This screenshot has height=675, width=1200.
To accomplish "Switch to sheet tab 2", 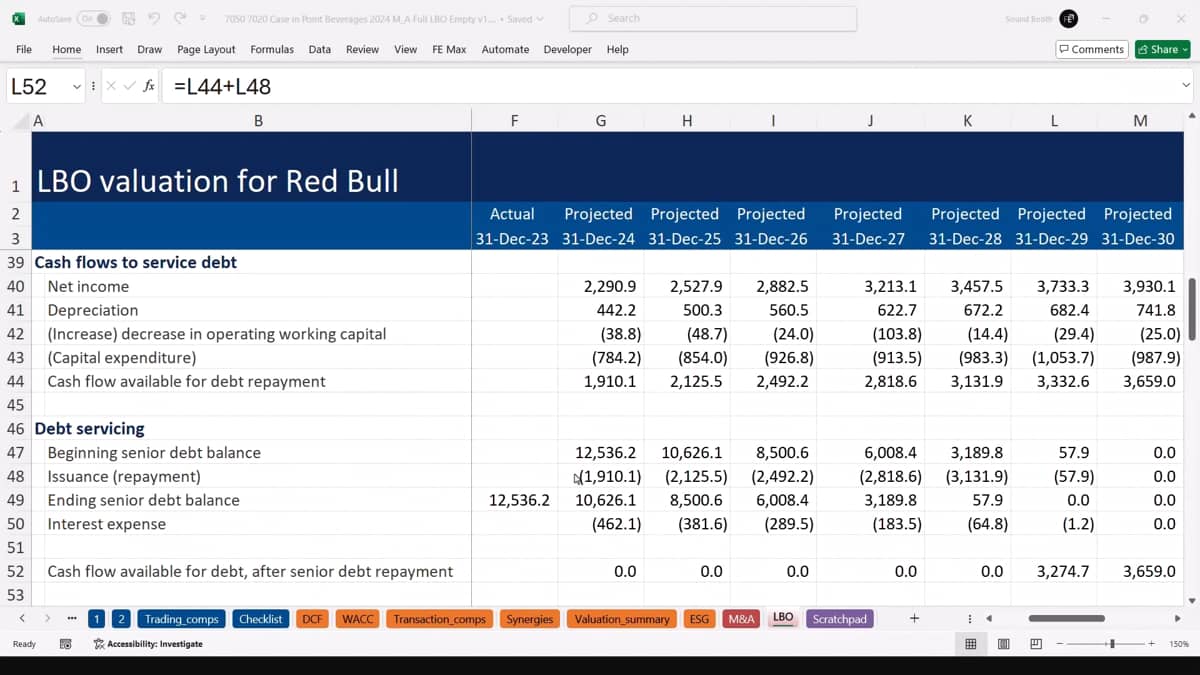I will coord(120,619).
